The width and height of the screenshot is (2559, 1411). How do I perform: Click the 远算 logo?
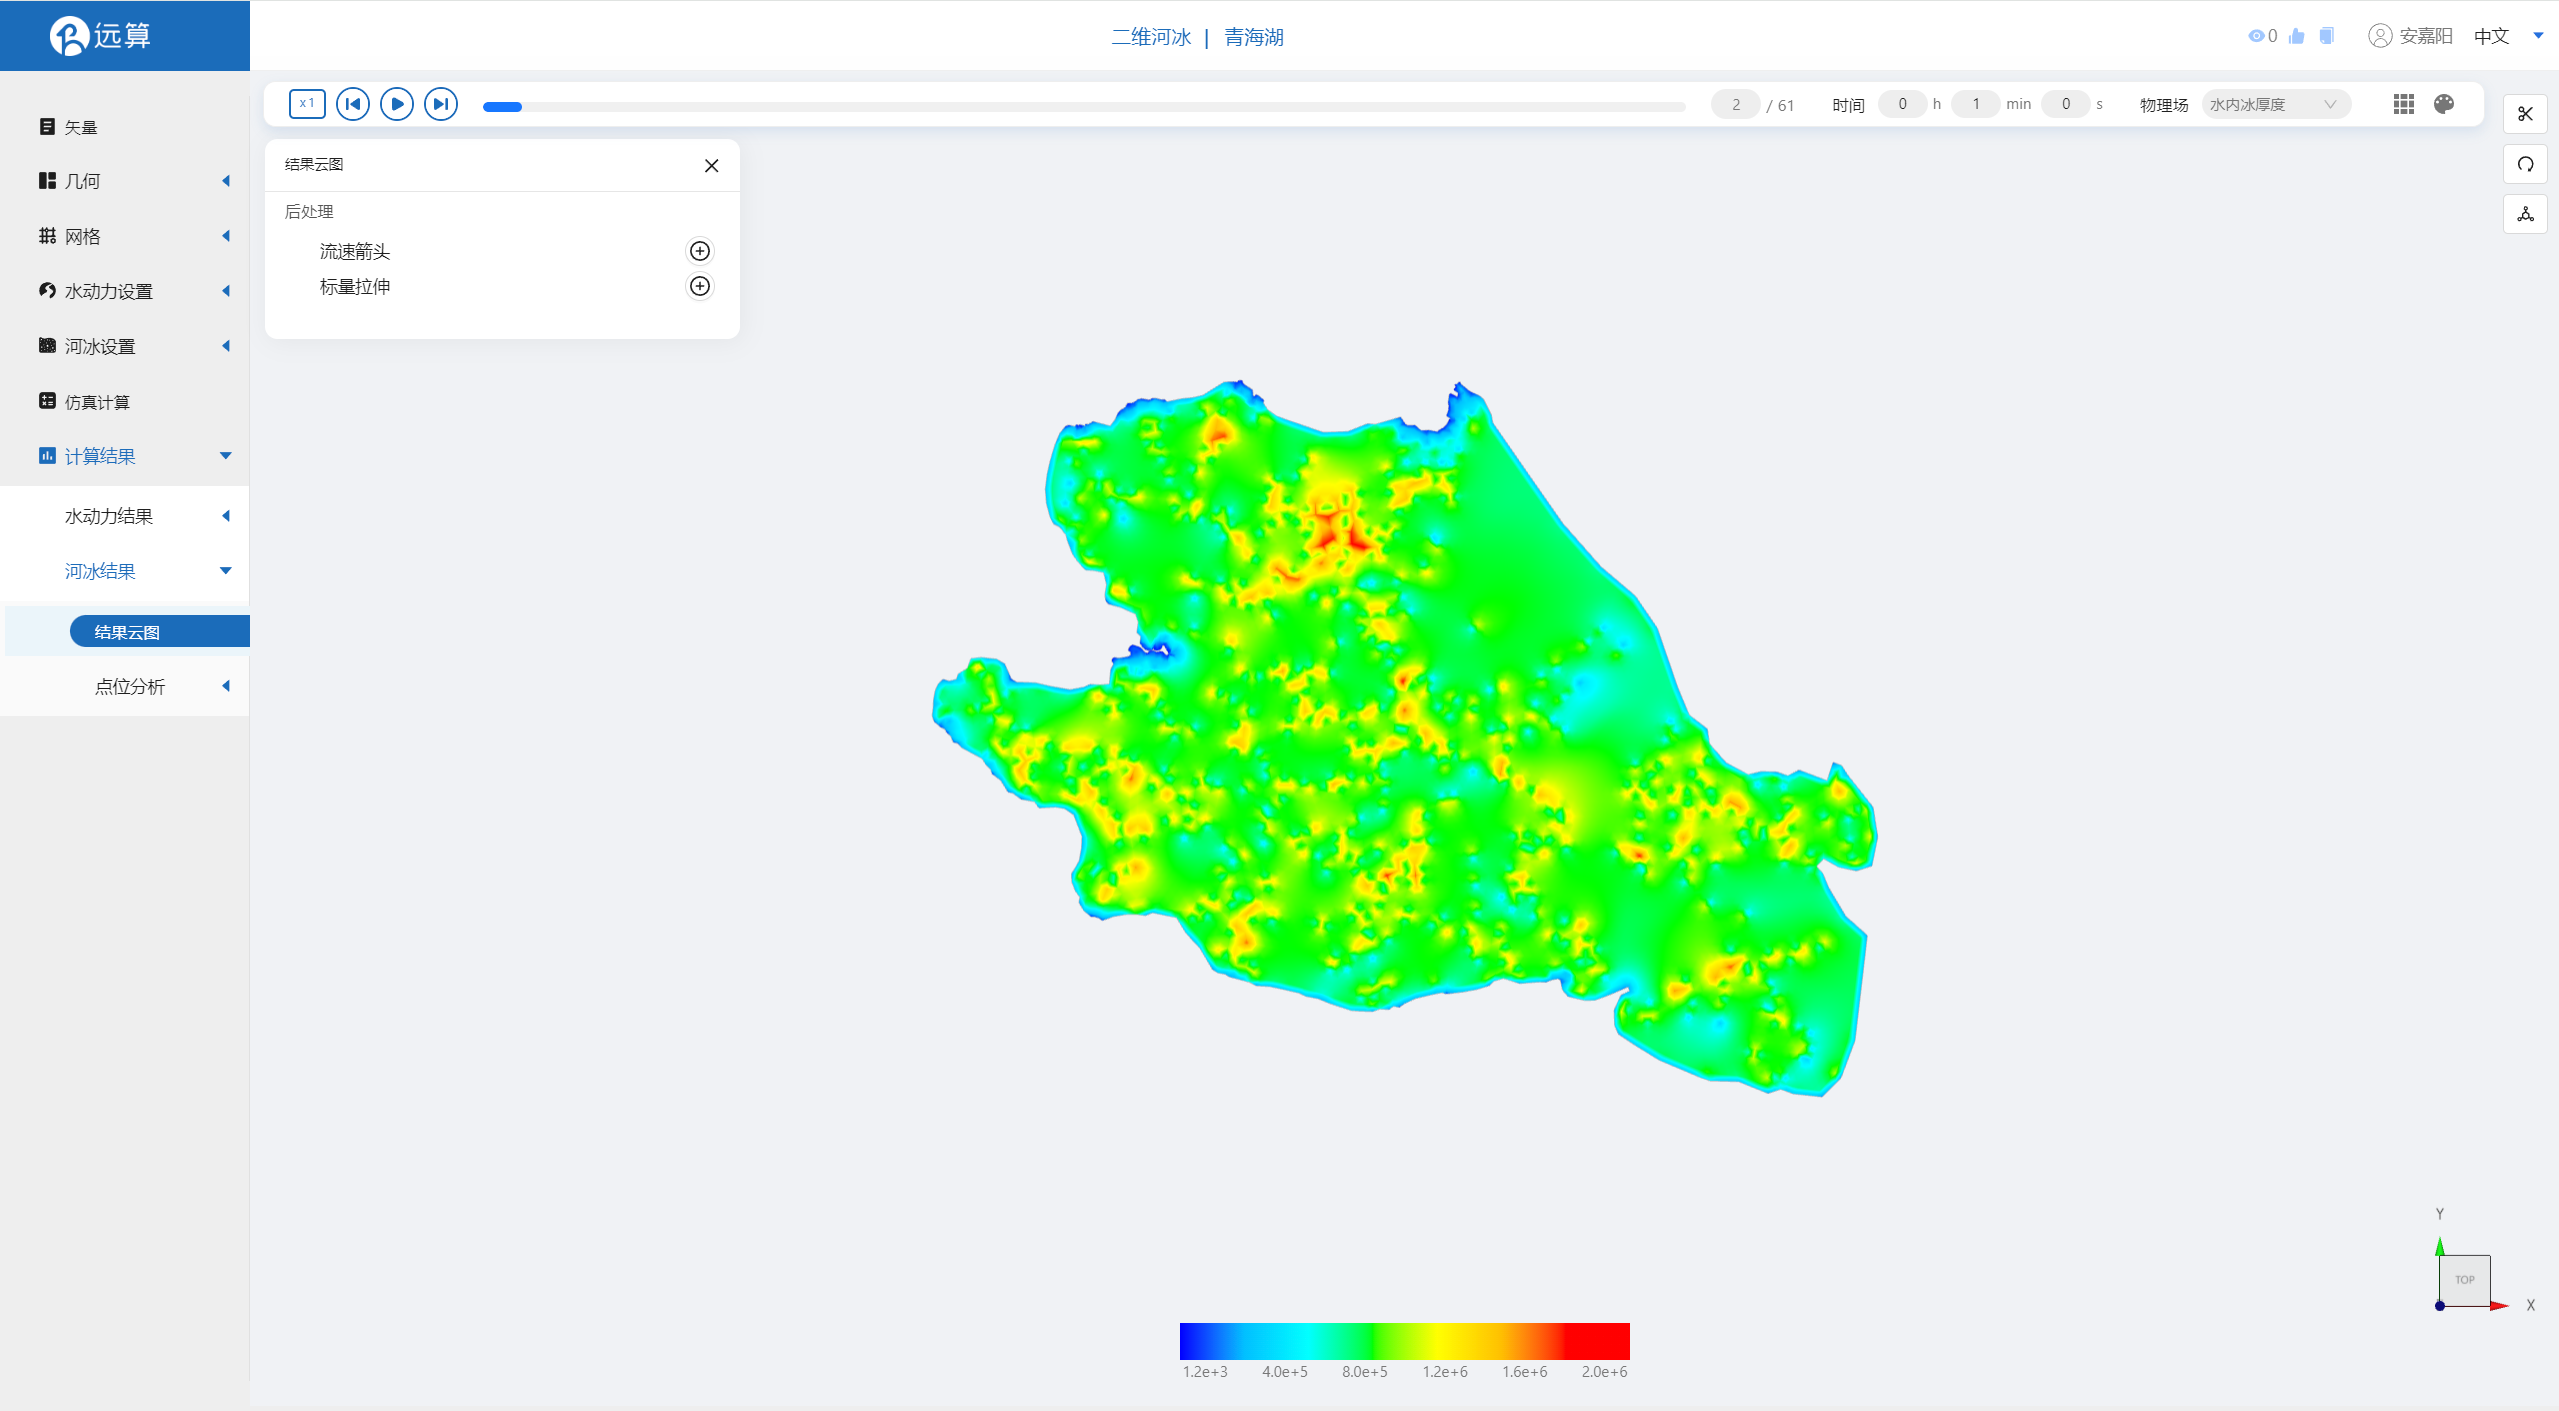(100, 36)
